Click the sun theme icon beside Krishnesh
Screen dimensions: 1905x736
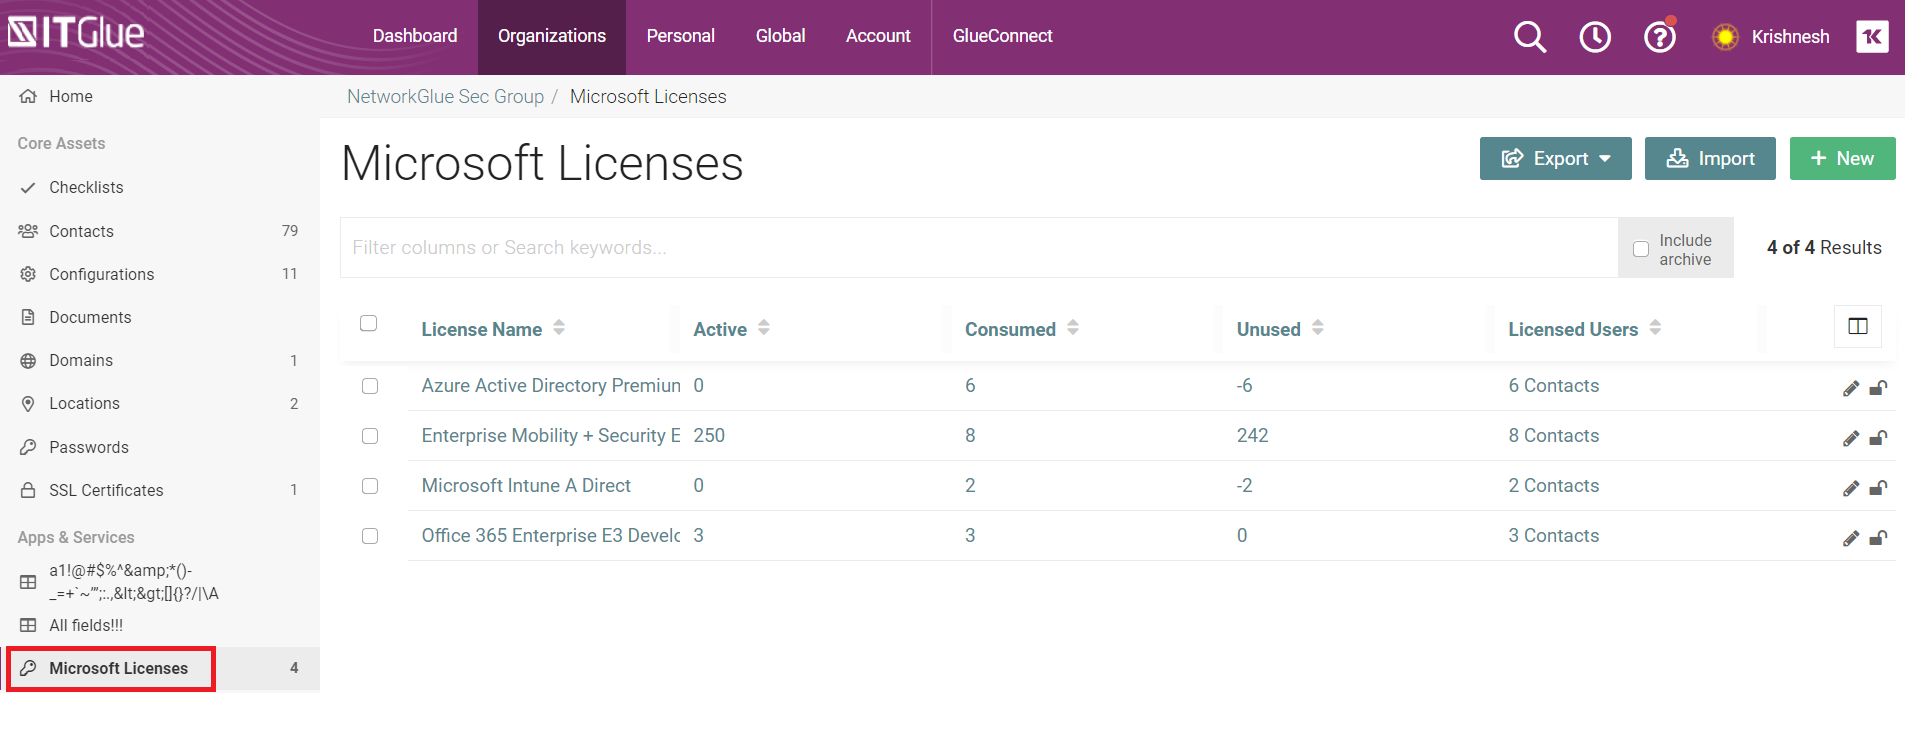[x=1725, y=37]
